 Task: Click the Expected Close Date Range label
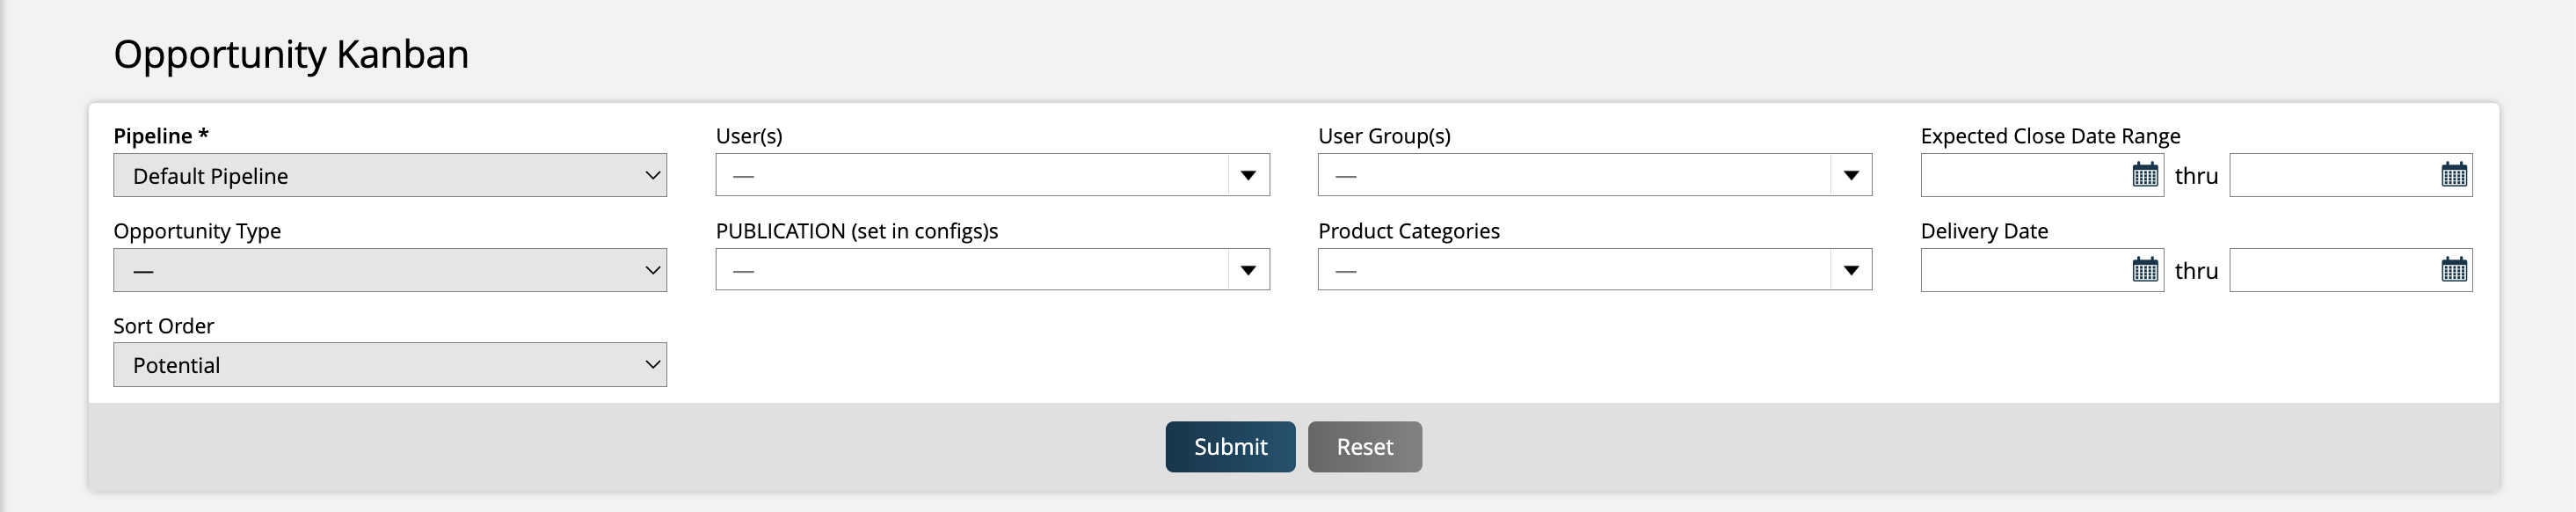click(x=2050, y=136)
